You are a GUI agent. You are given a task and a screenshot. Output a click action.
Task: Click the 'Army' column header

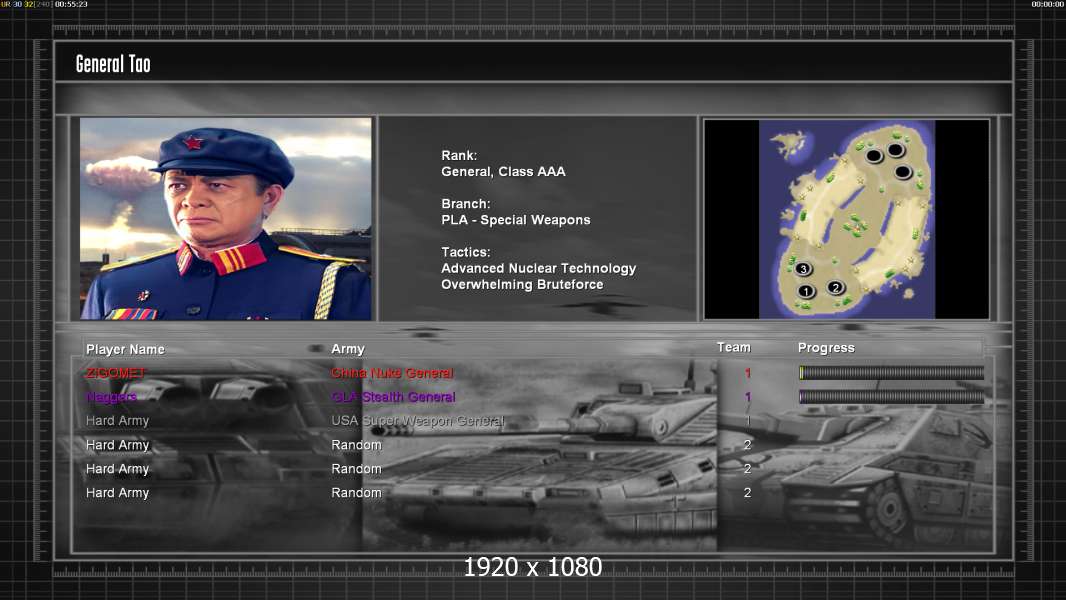[x=348, y=349]
